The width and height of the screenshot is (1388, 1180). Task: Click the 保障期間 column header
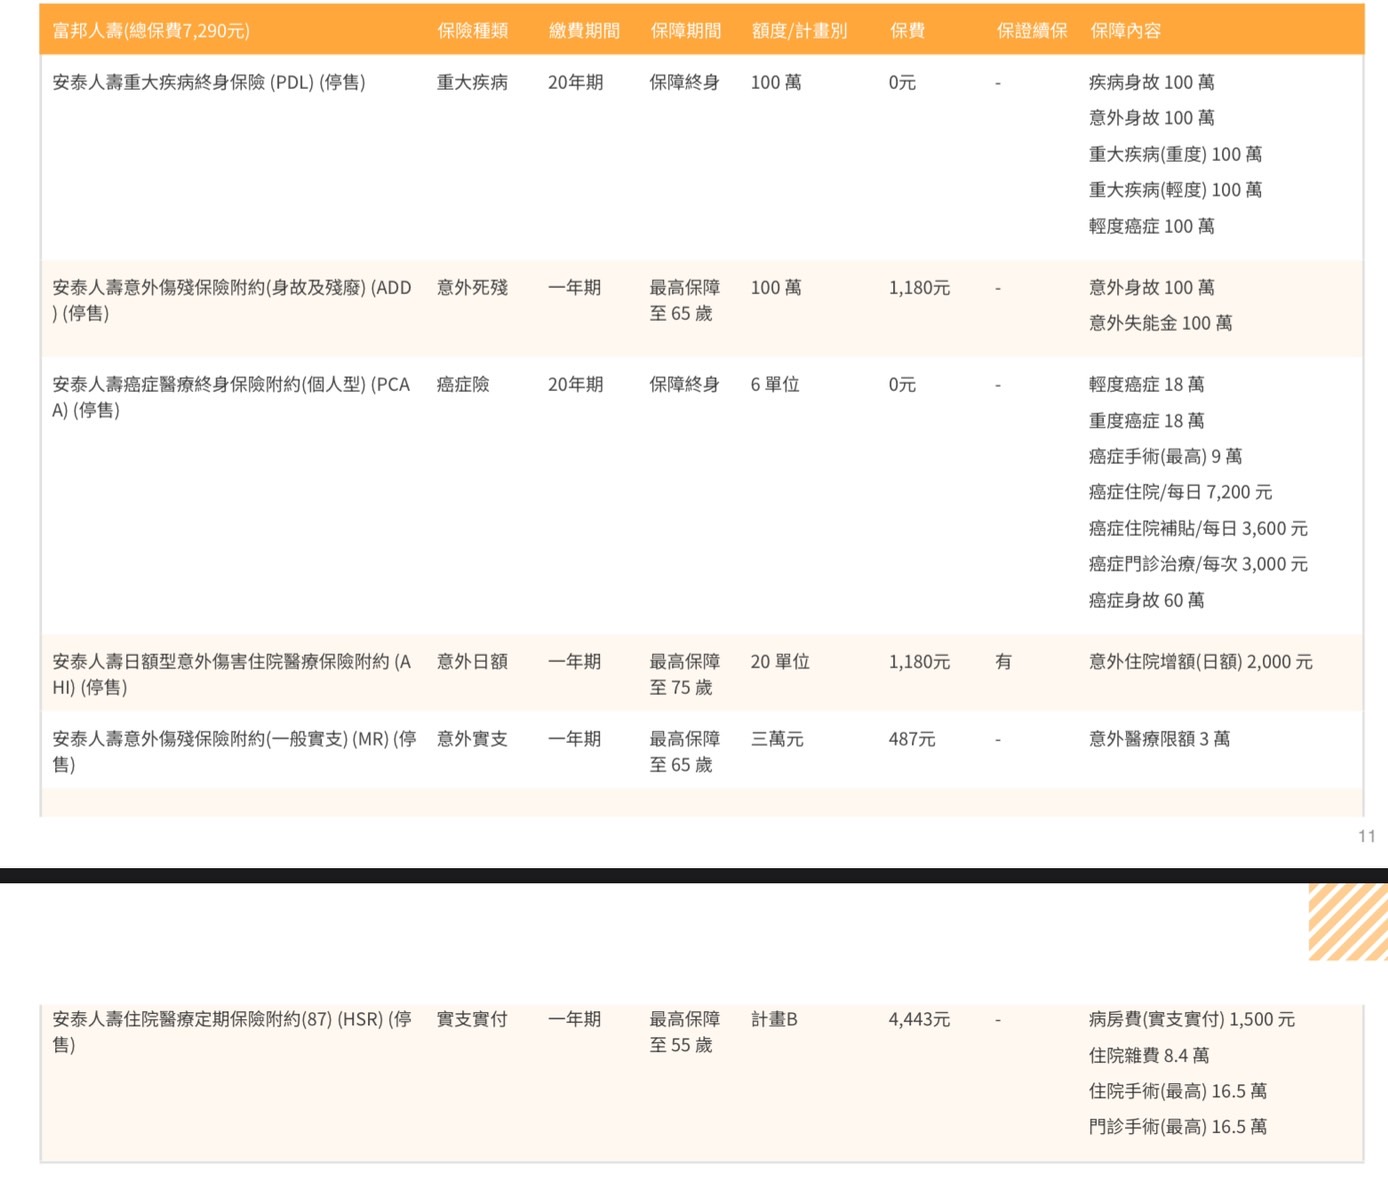coord(685,31)
